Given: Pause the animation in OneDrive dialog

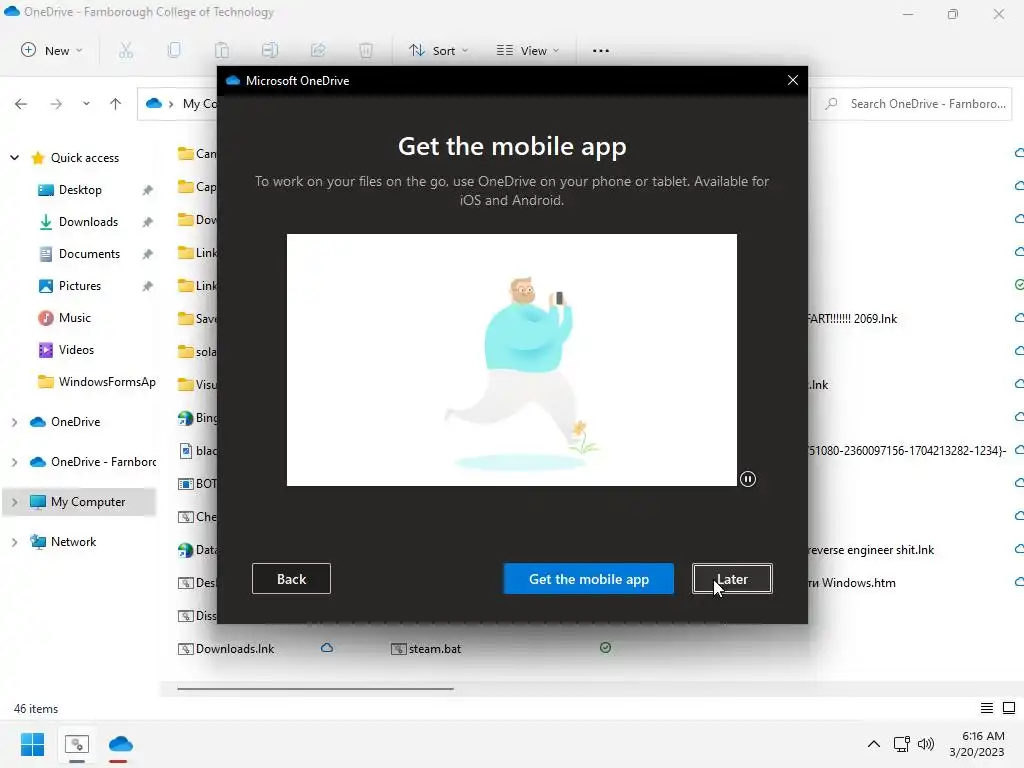Looking at the screenshot, I should point(748,479).
